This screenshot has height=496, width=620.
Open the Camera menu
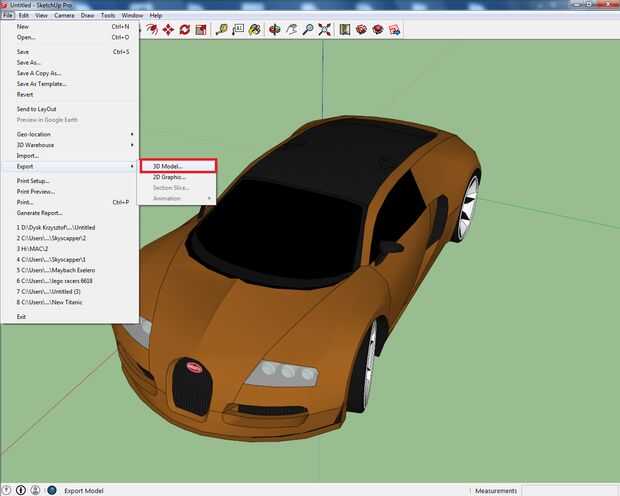click(x=64, y=16)
